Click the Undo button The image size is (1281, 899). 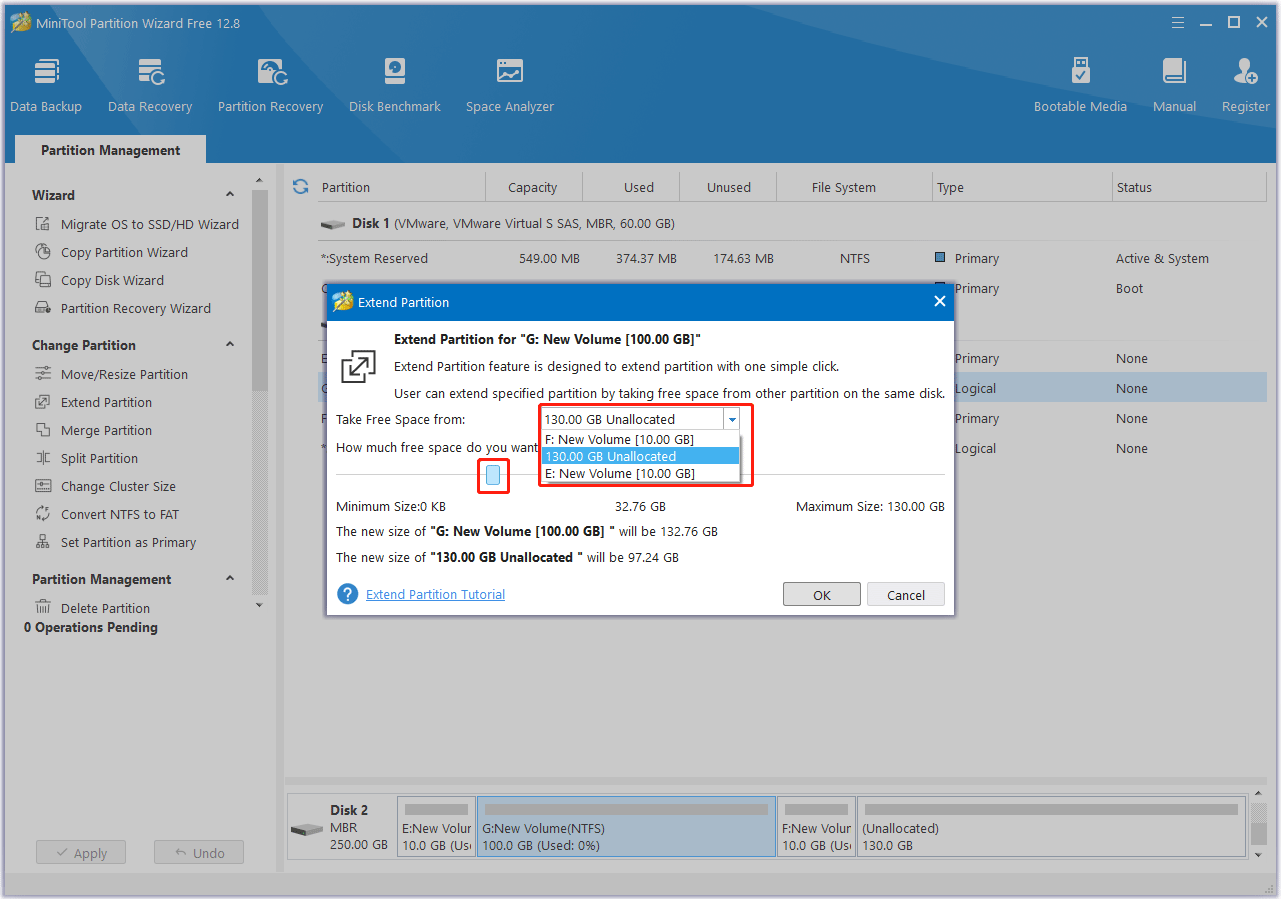199,853
